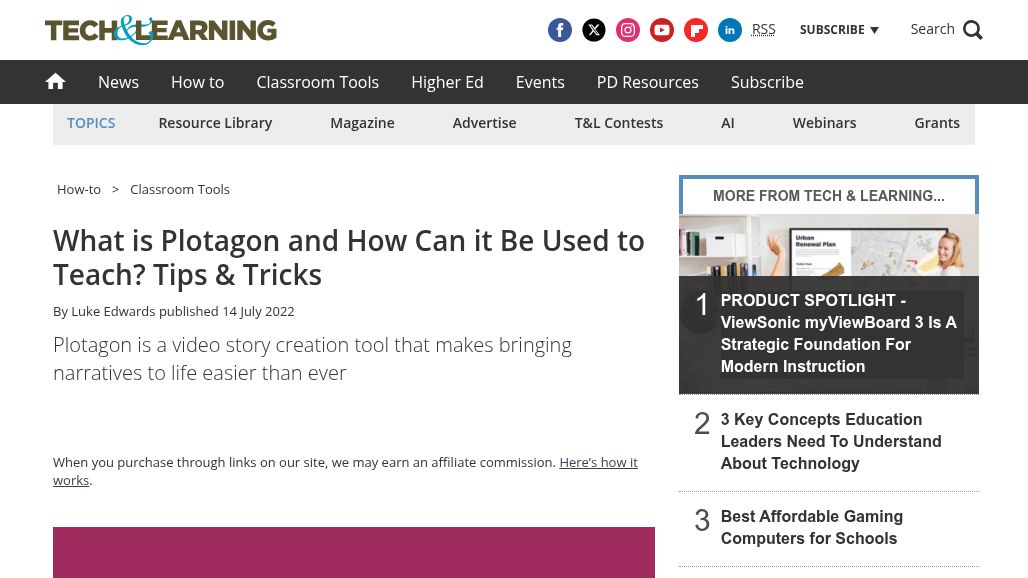Open PD Resources menu item
The image size is (1028, 578).
tap(648, 82)
